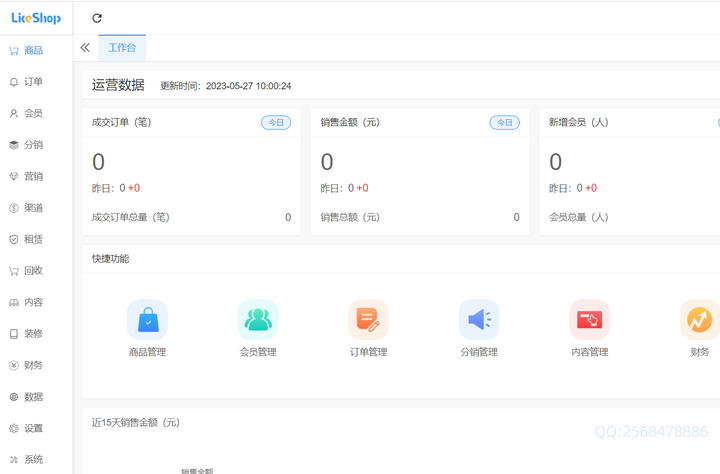
Task: Click the coin icon beside 渠道
Action: tap(14, 208)
